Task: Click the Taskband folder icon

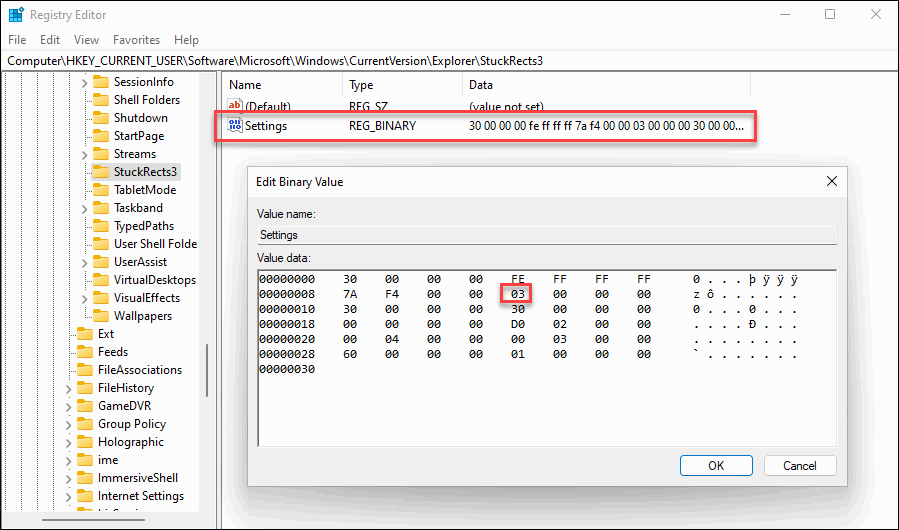Action: (x=101, y=208)
